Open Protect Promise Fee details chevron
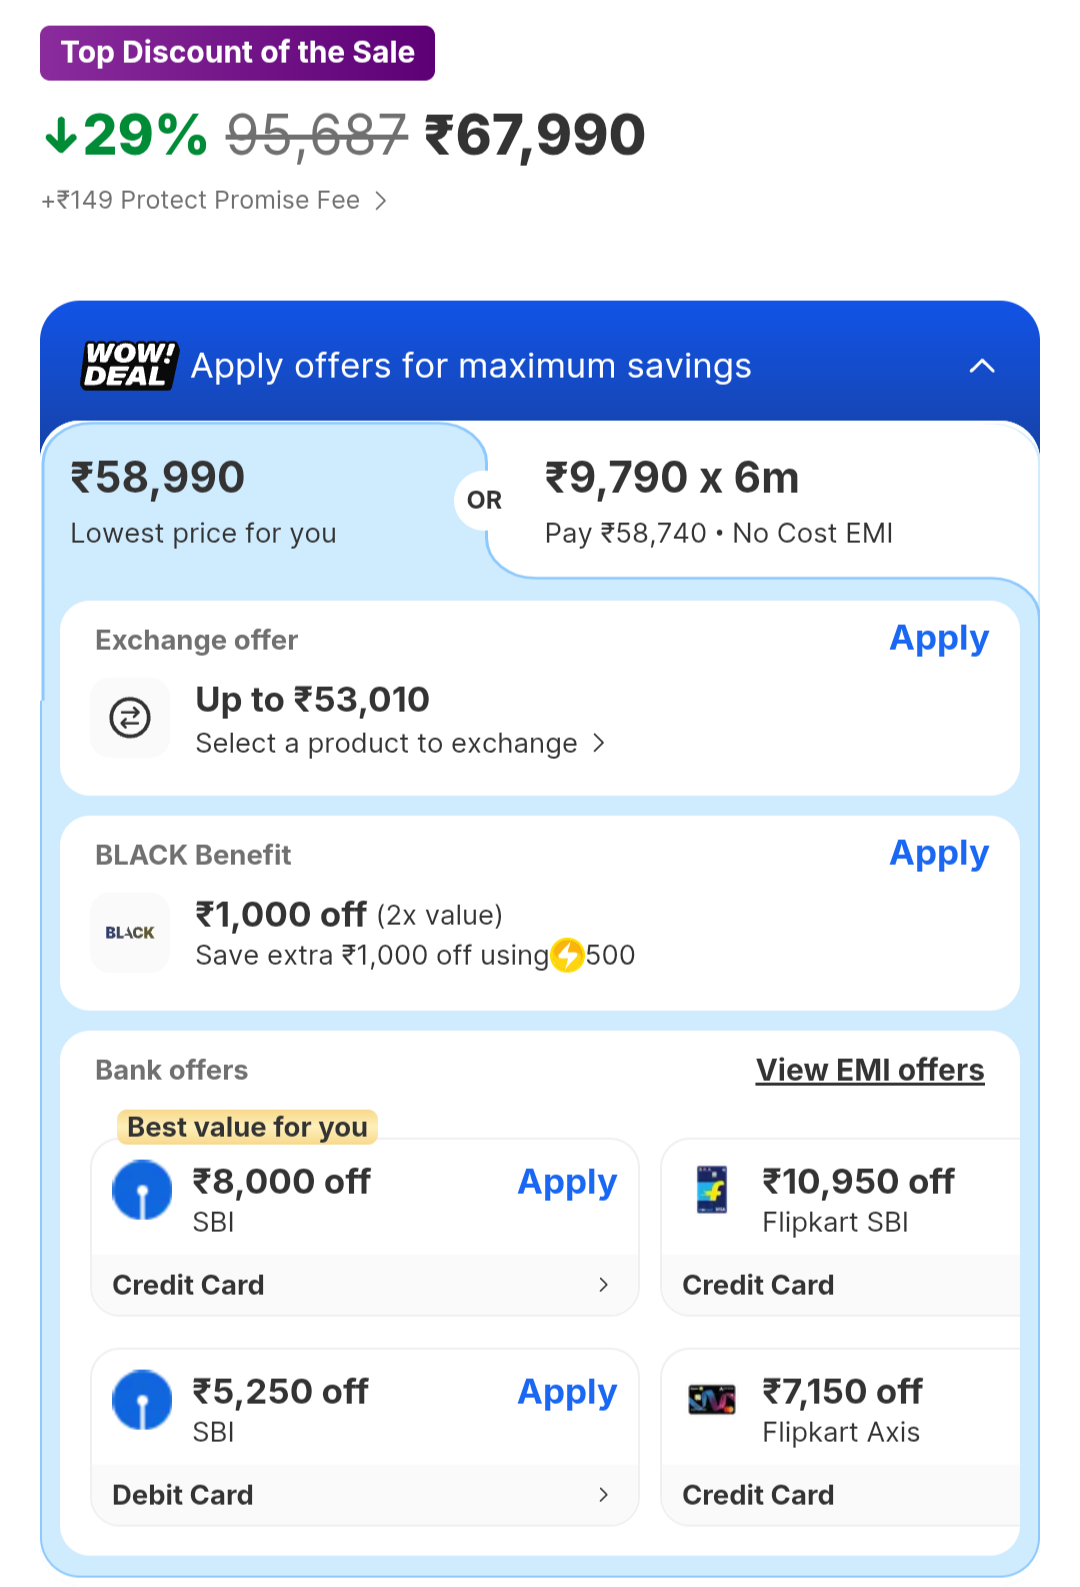Viewport: 1080px width, 1587px height. (x=381, y=201)
